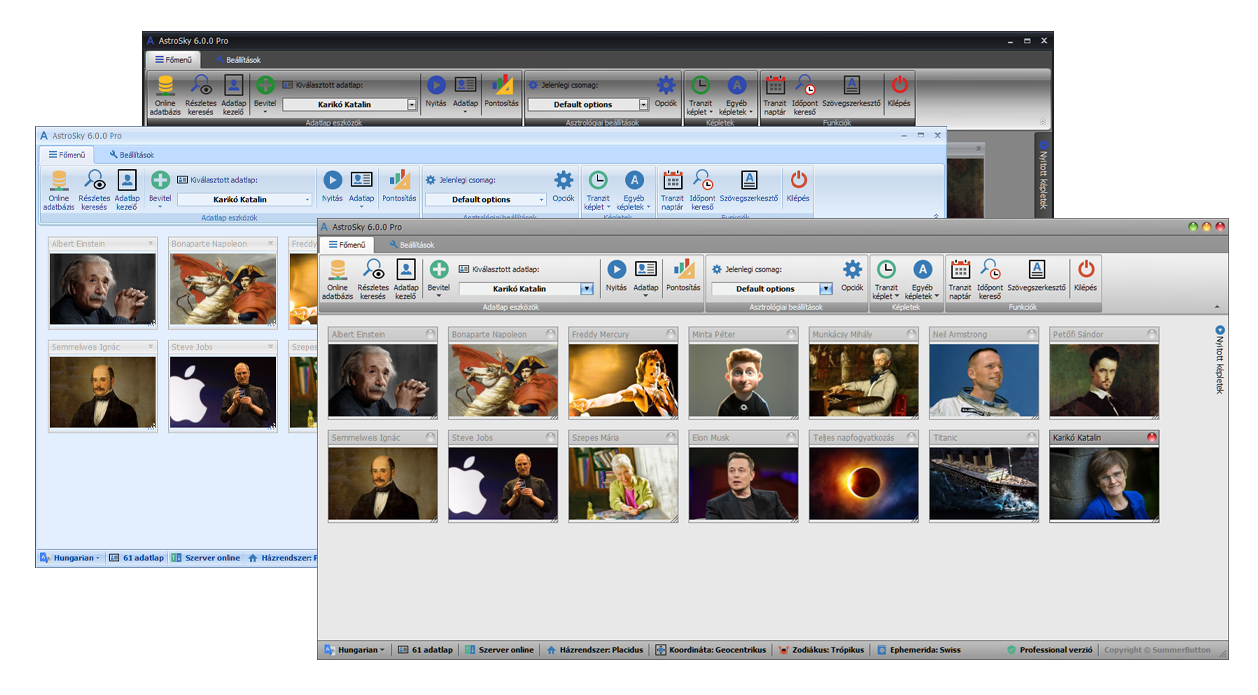Collapse ribbon with arrow in gray front window

pyautogui.click(x=1217, y=306)
